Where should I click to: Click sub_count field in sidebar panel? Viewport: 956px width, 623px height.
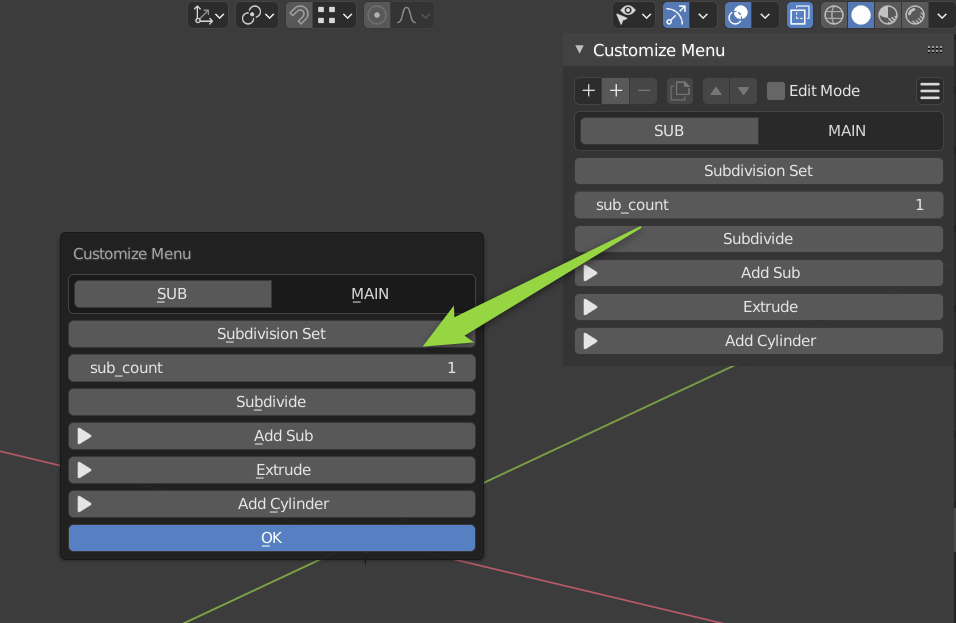[758, 205]
